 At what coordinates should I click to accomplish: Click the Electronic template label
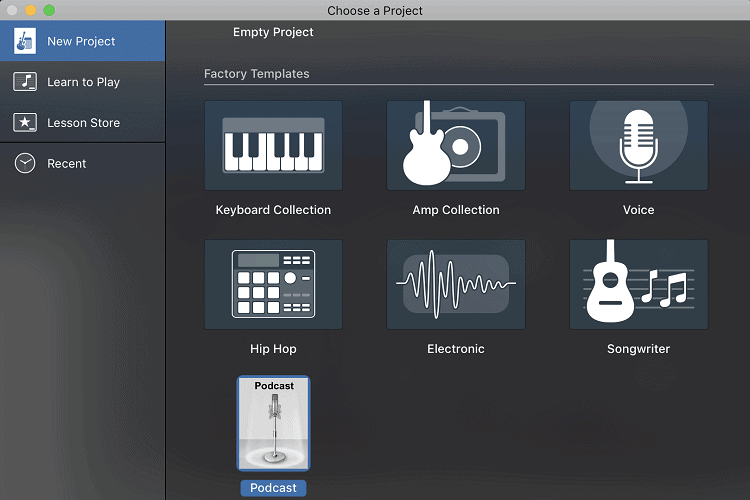pyautogui.click(x=456, y=349)
